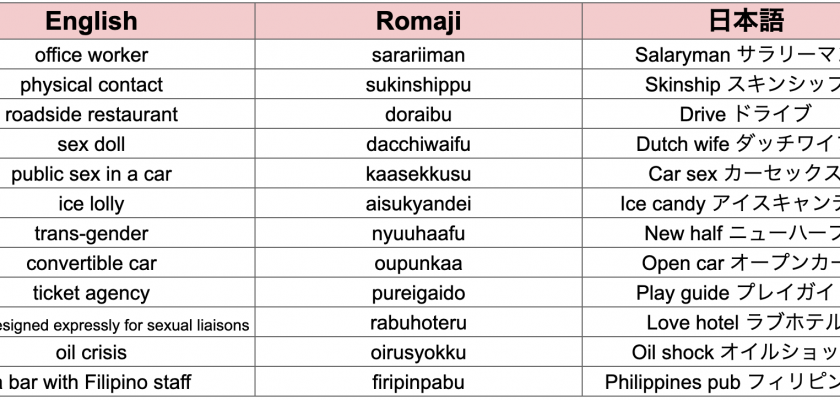Click the English column header
This screenshot has width=840, height=400.
coord(90,21)
